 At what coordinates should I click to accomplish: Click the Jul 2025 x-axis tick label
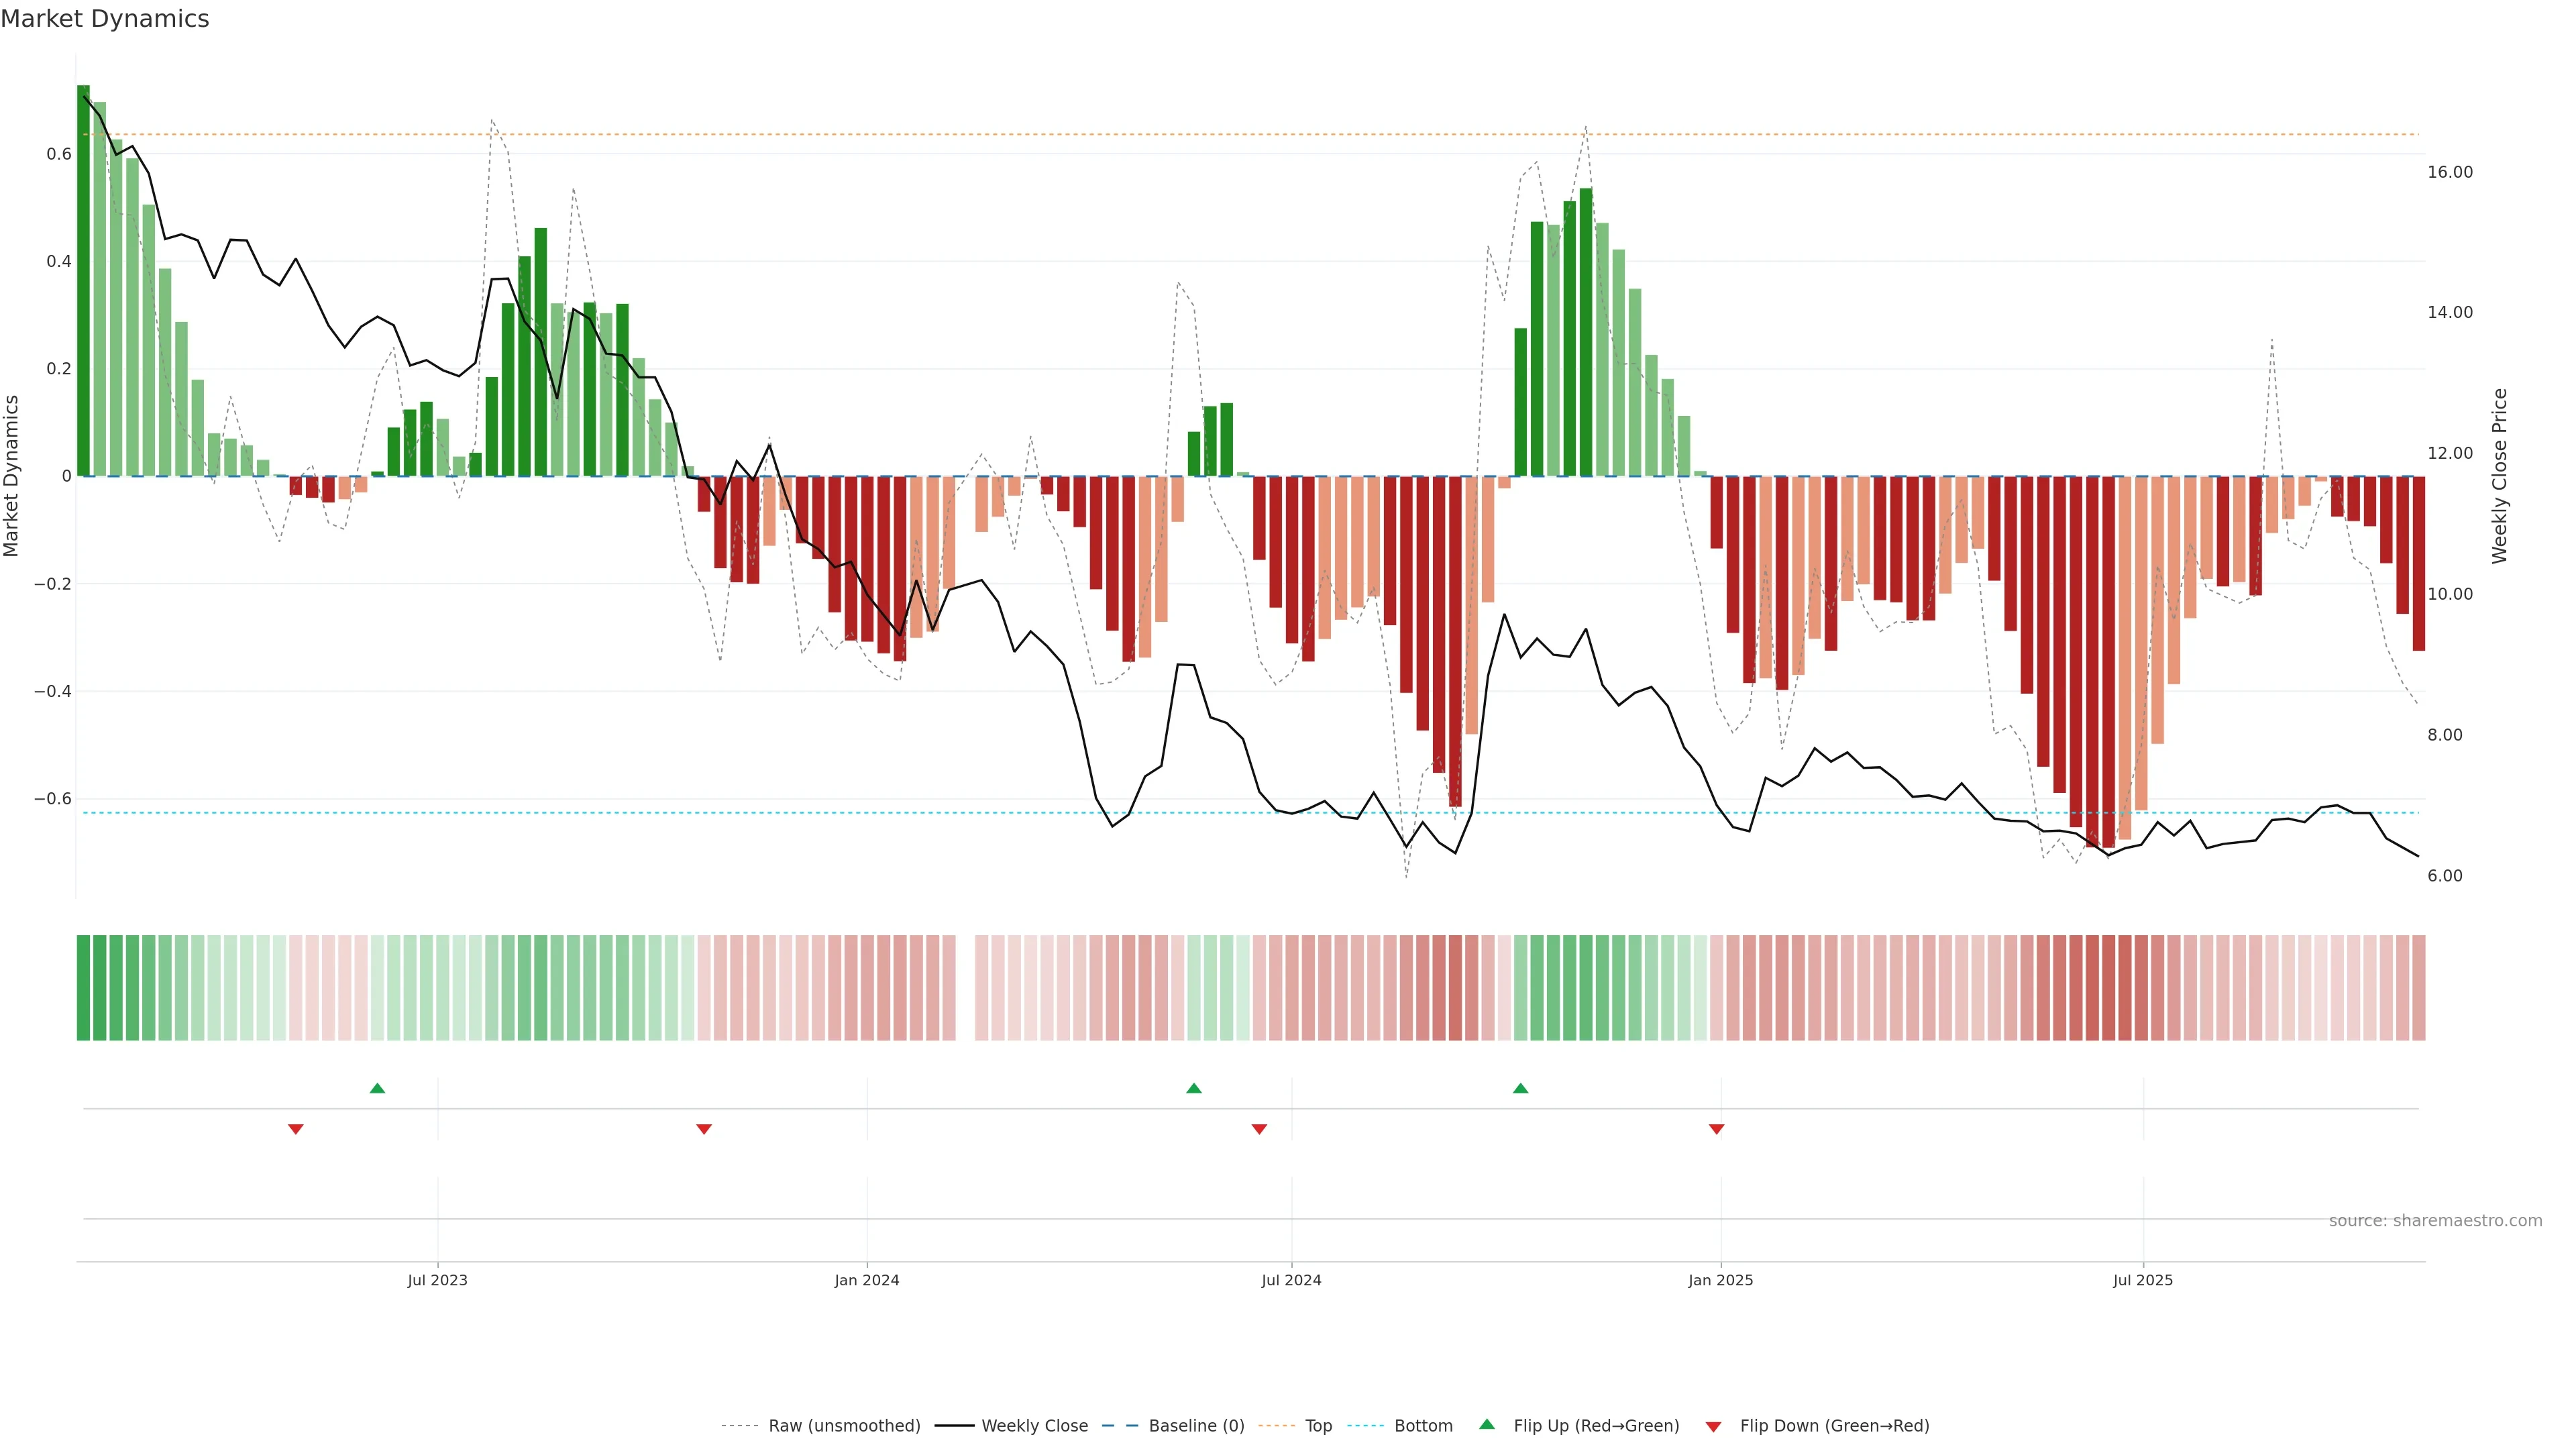click(x=2142, y=1280)
